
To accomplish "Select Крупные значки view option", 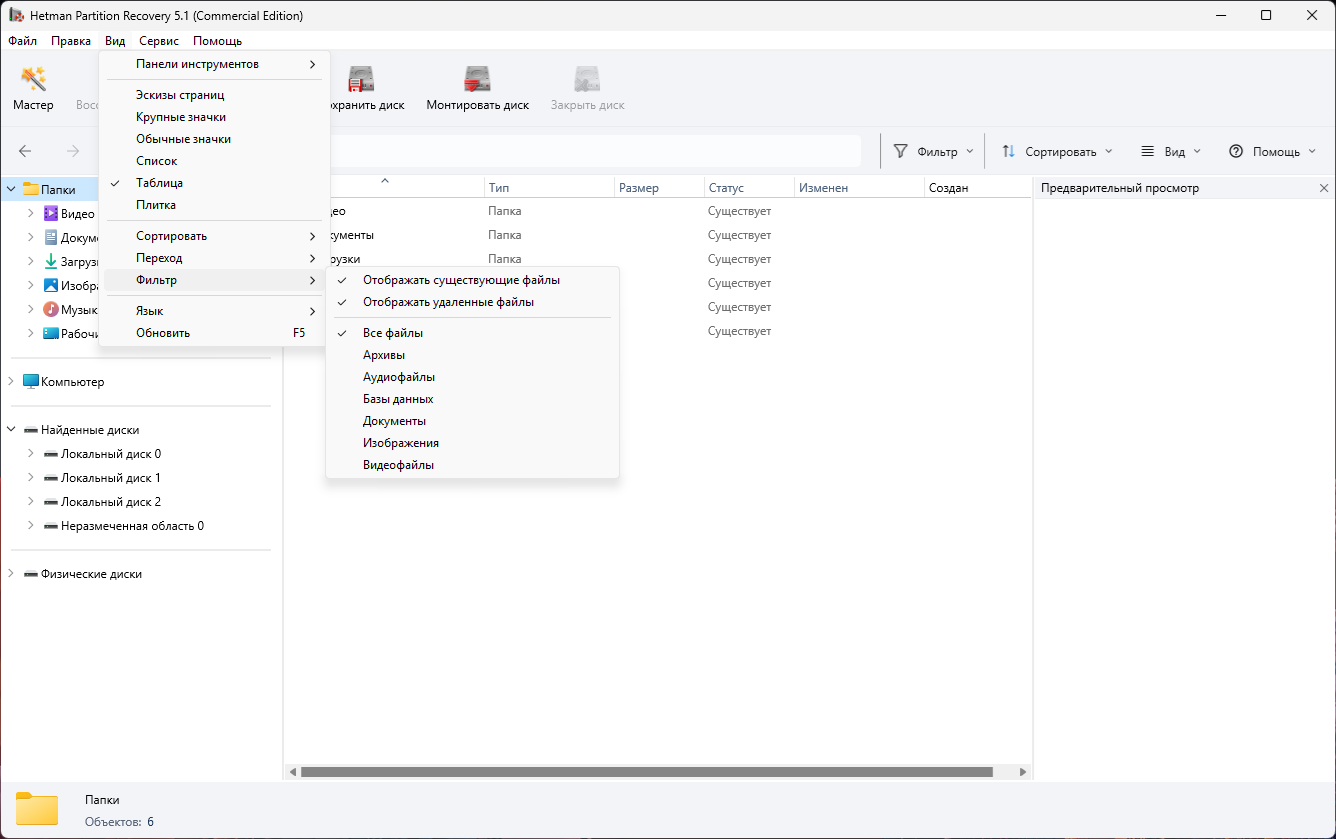I will (214, 117).
